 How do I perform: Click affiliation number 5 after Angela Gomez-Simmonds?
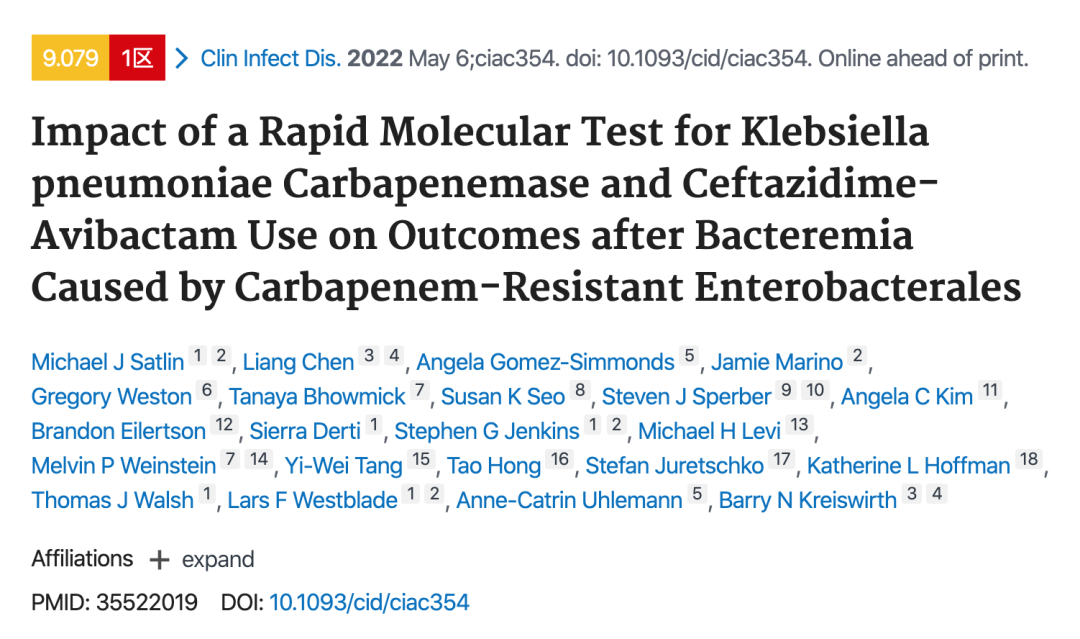click(x=689, y=356)
